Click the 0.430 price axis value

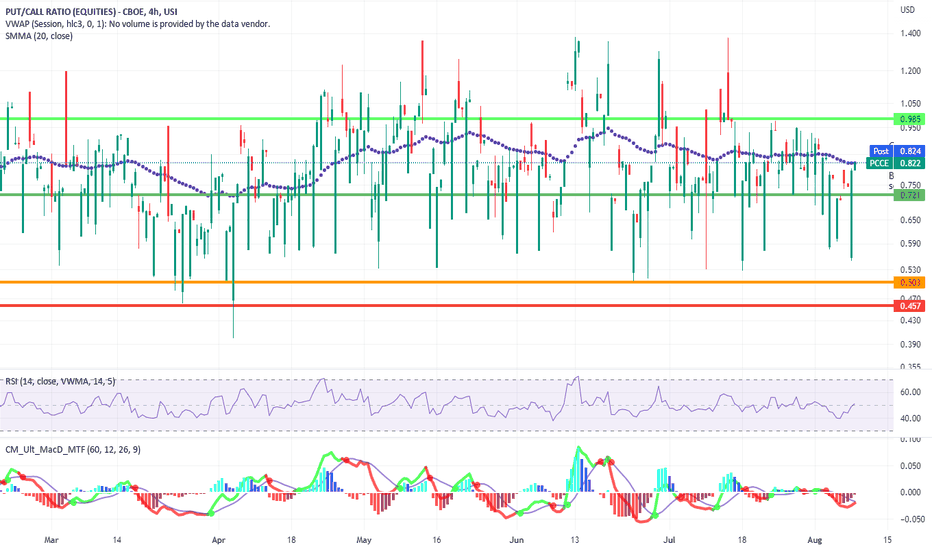coord(911,320)
